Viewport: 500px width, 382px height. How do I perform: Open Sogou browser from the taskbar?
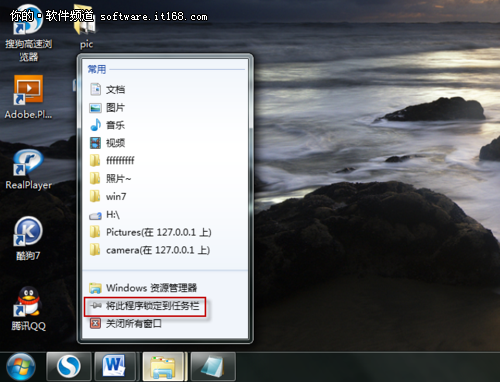click(x=69, y=367)
